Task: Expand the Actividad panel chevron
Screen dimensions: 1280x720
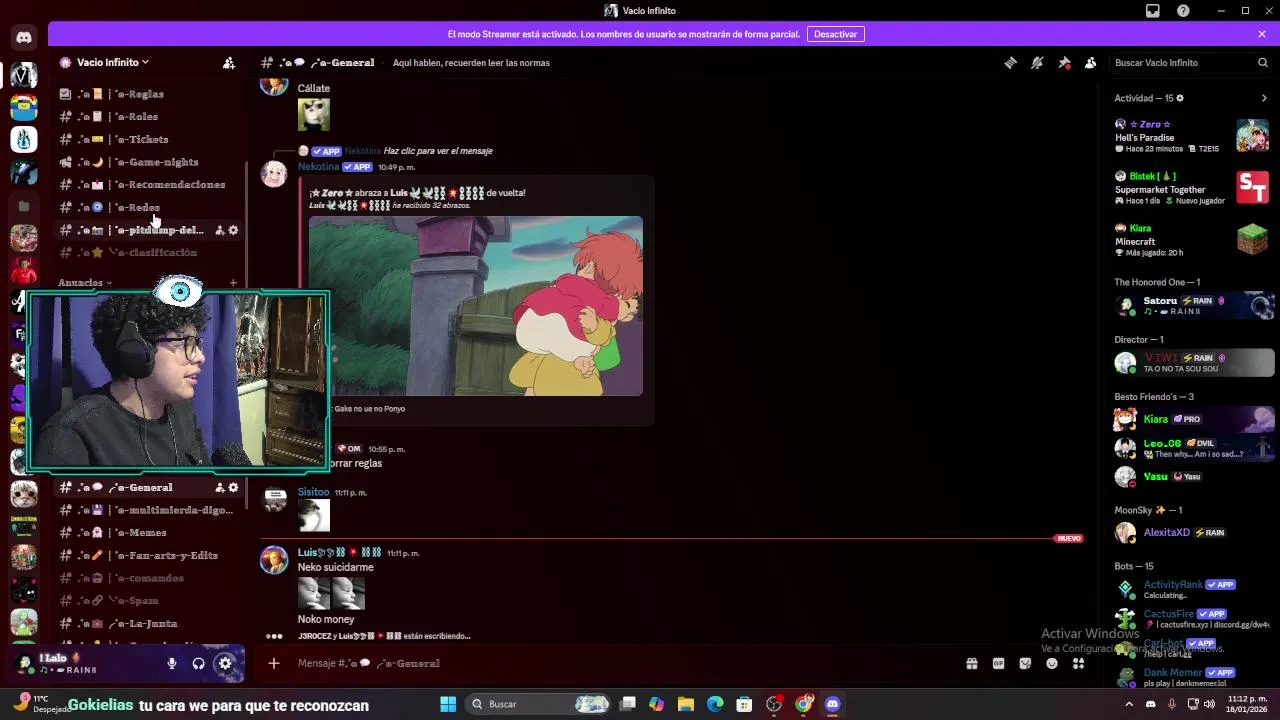Action: coord(1264,98)
